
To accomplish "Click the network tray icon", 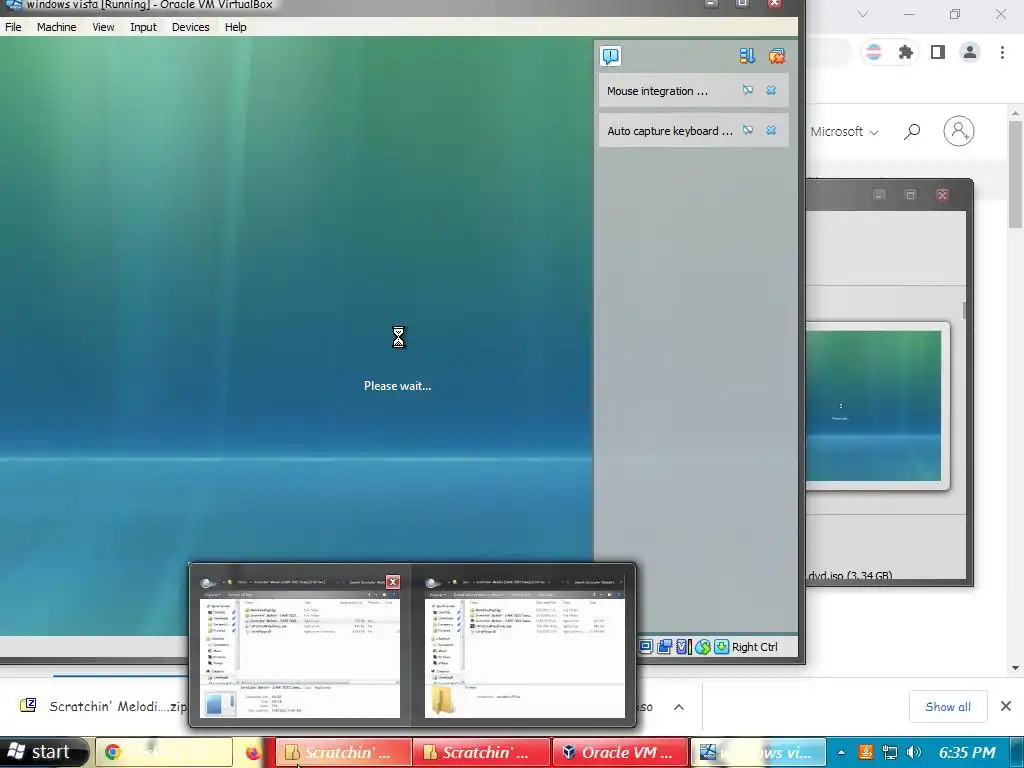I will (x=889, y=752).
